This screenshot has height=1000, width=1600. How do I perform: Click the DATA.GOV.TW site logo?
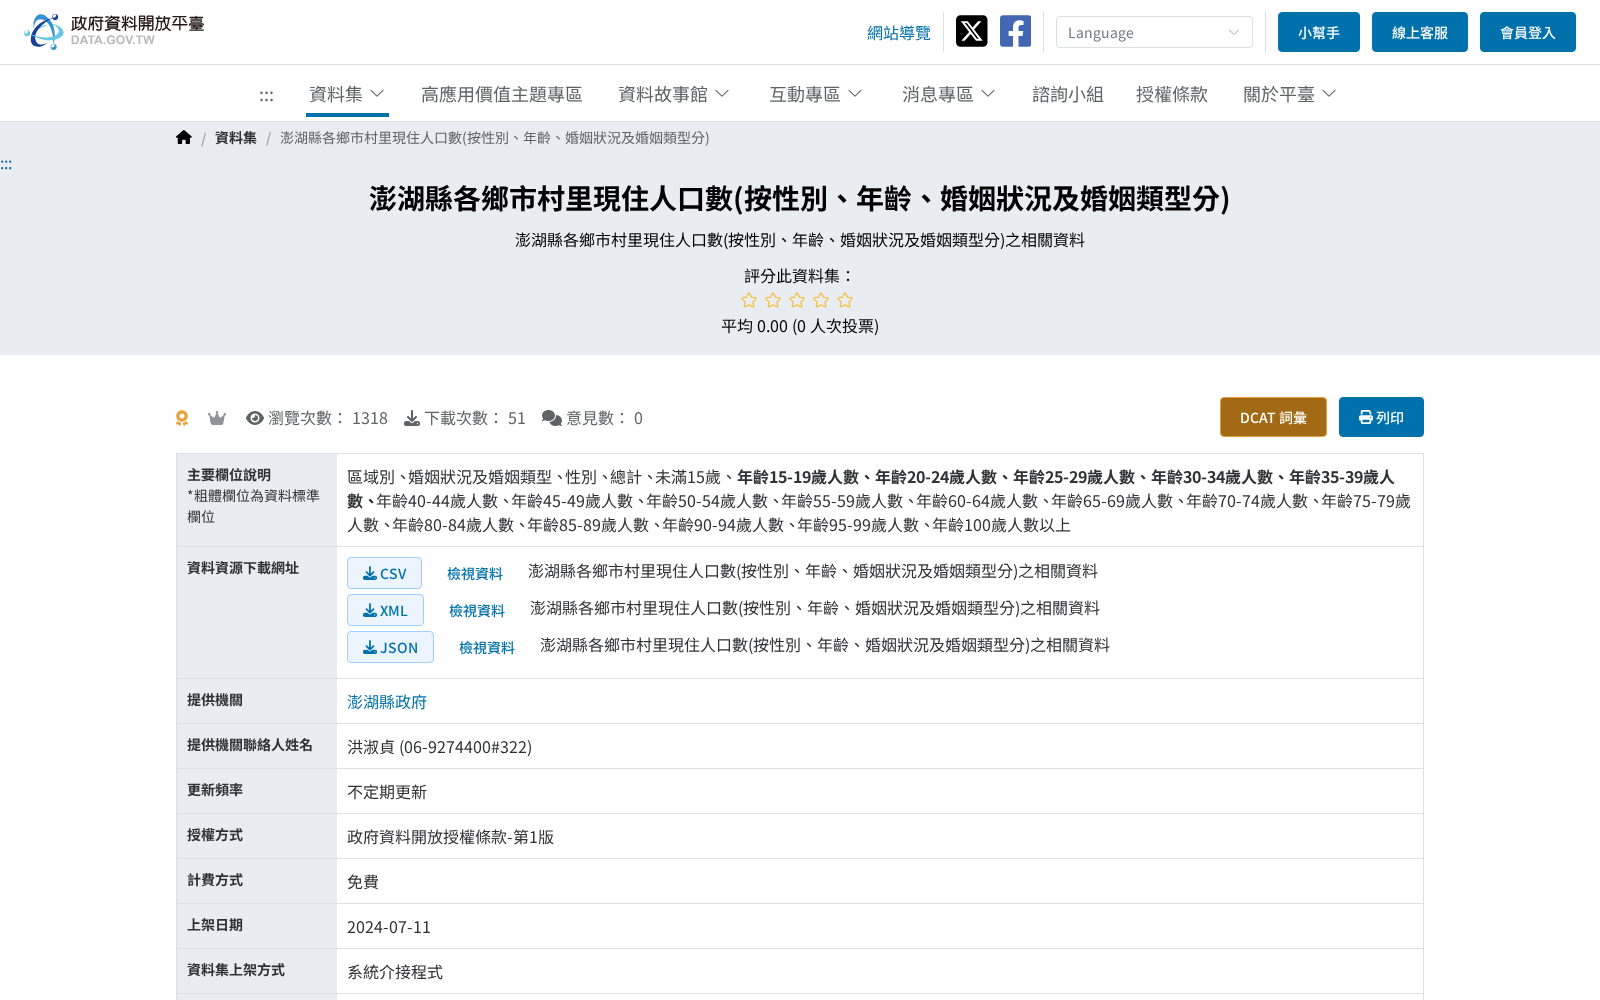click(x=114, y=31)
